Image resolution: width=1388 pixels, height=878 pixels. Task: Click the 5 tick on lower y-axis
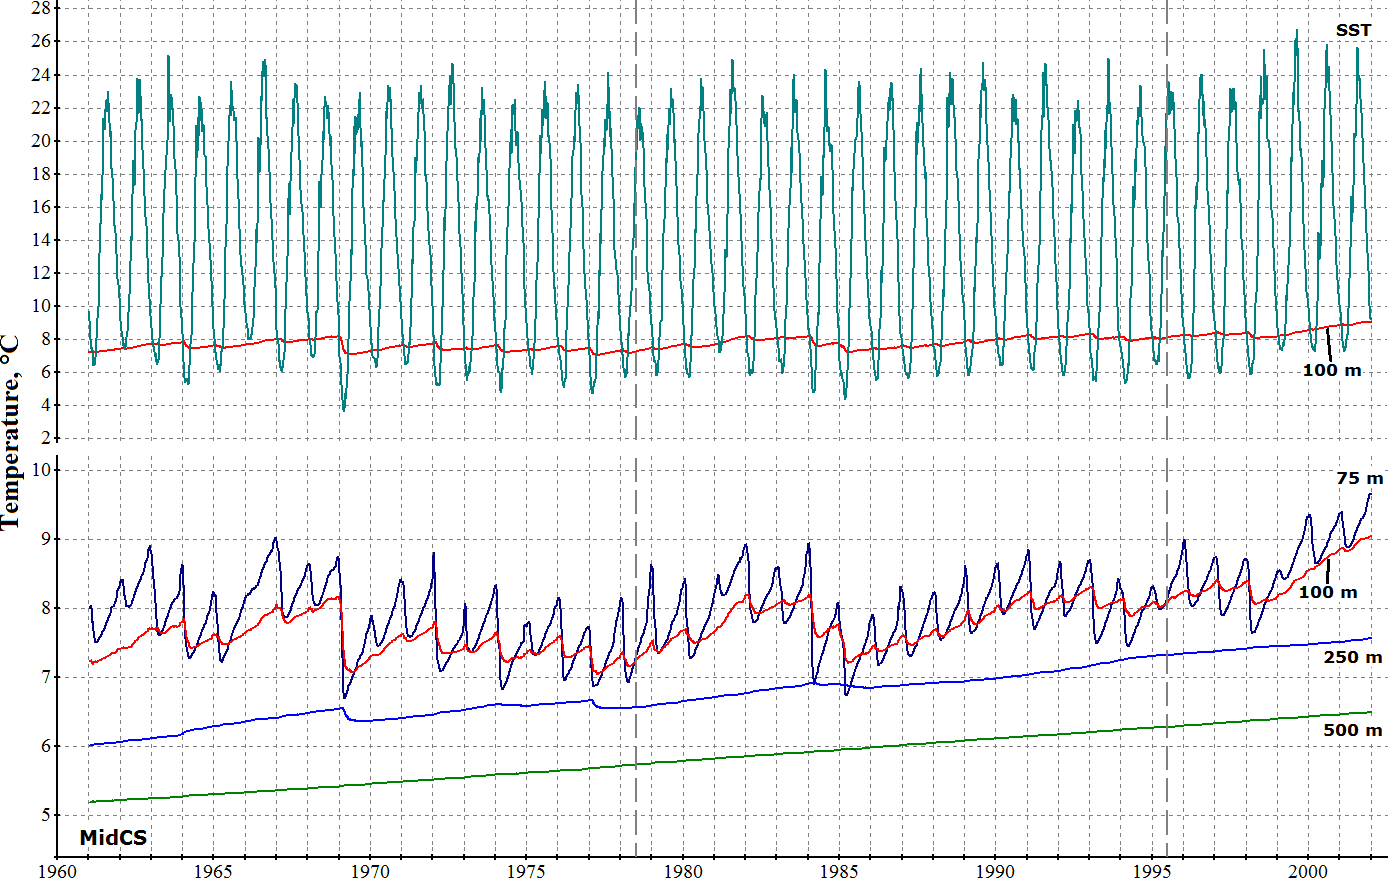click(46, 816)
